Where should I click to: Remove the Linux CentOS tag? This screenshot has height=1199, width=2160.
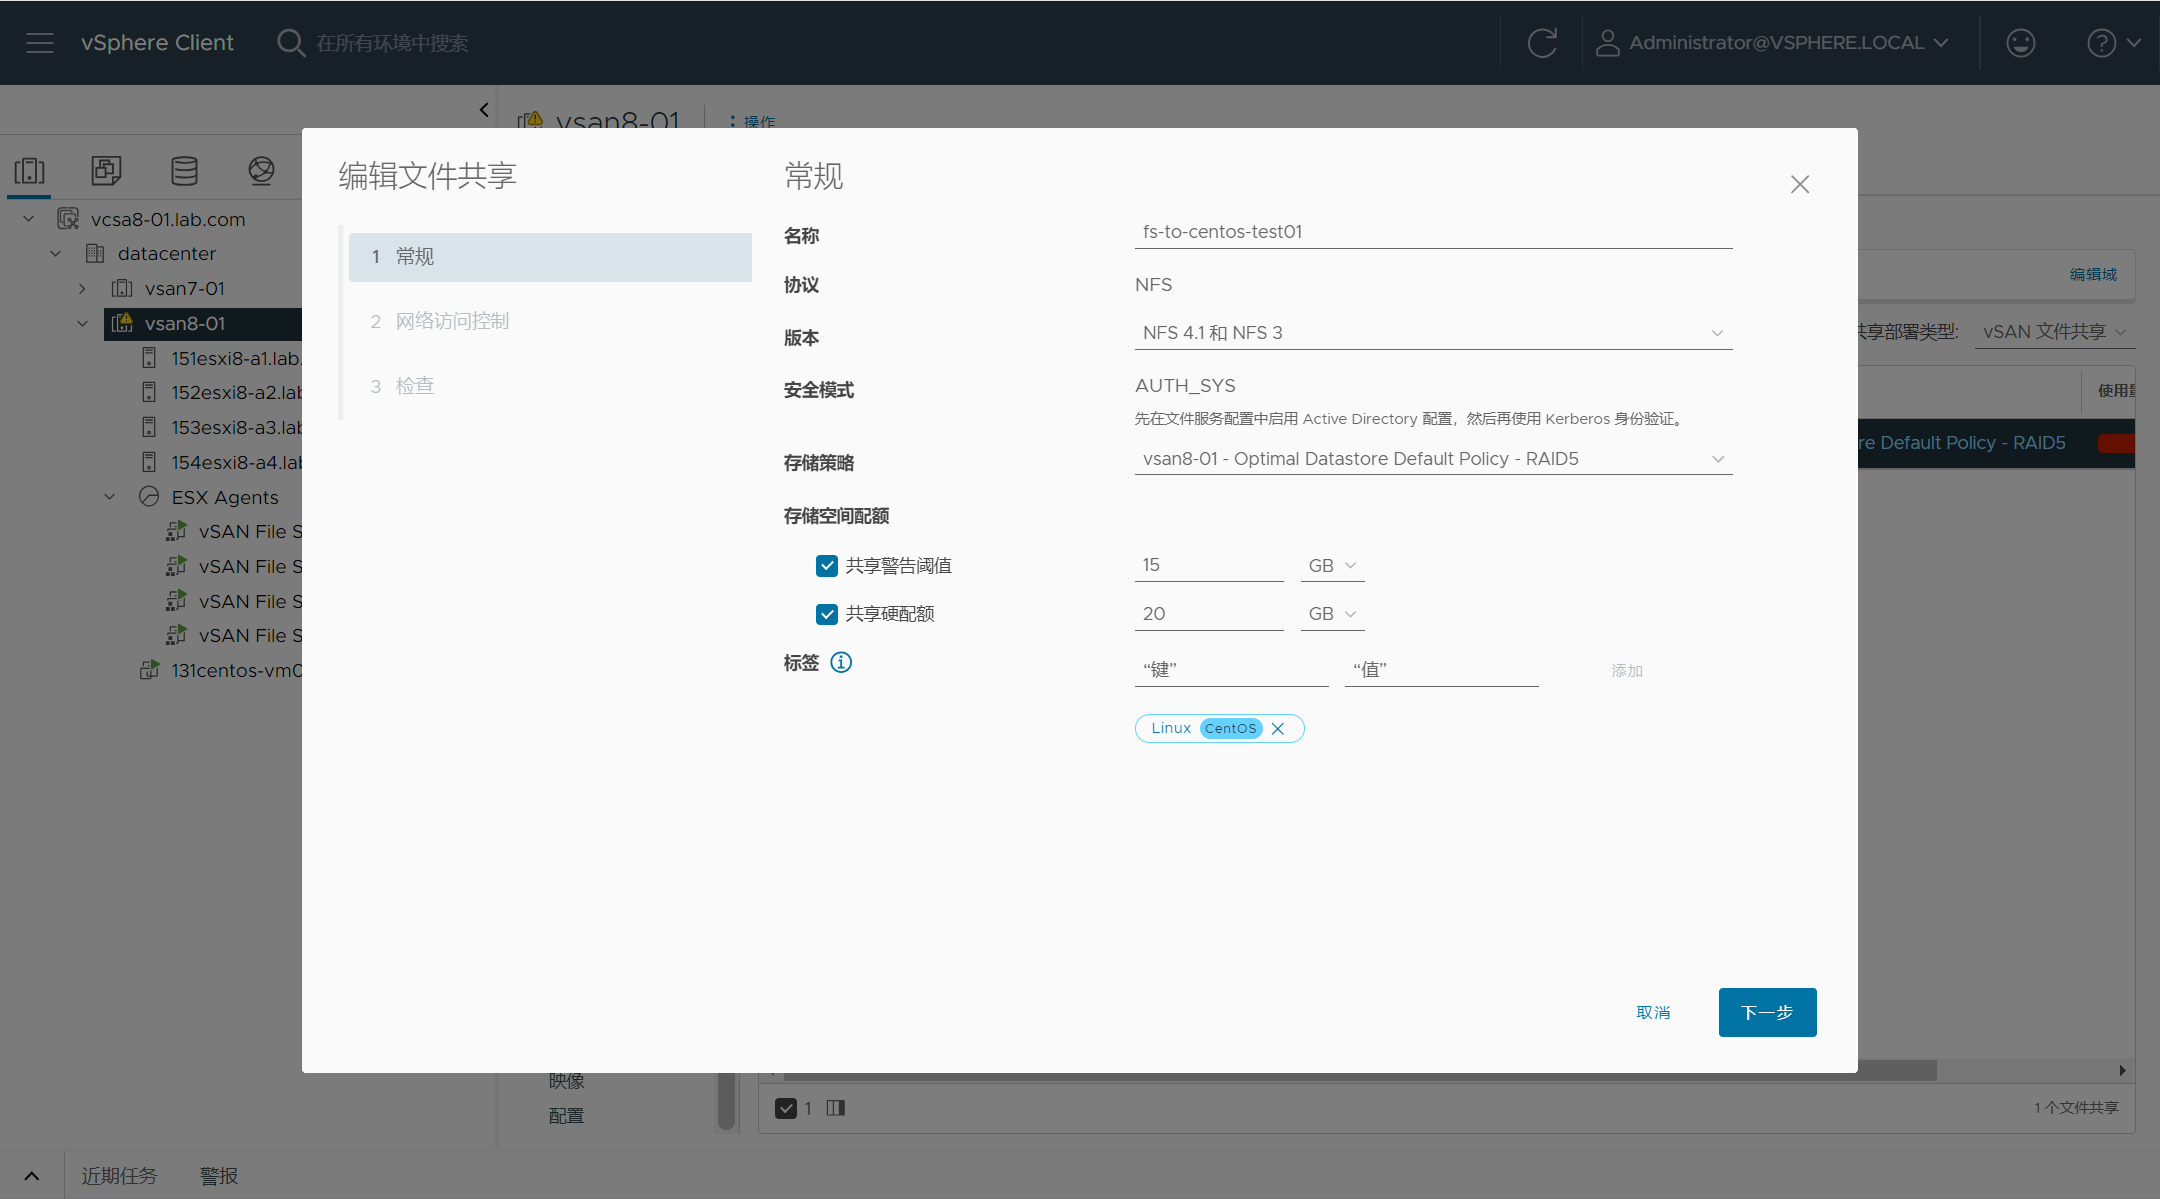click(1278, 729)
